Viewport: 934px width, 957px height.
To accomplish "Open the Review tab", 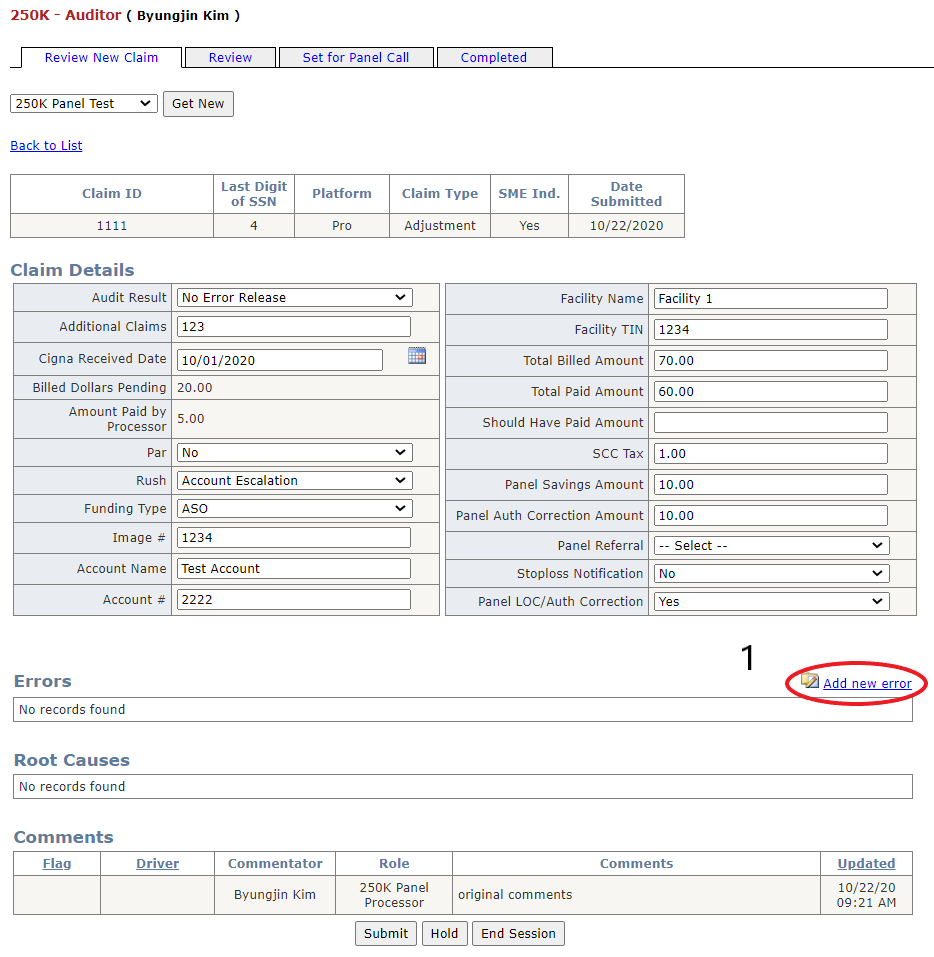I will coord(230,57).
